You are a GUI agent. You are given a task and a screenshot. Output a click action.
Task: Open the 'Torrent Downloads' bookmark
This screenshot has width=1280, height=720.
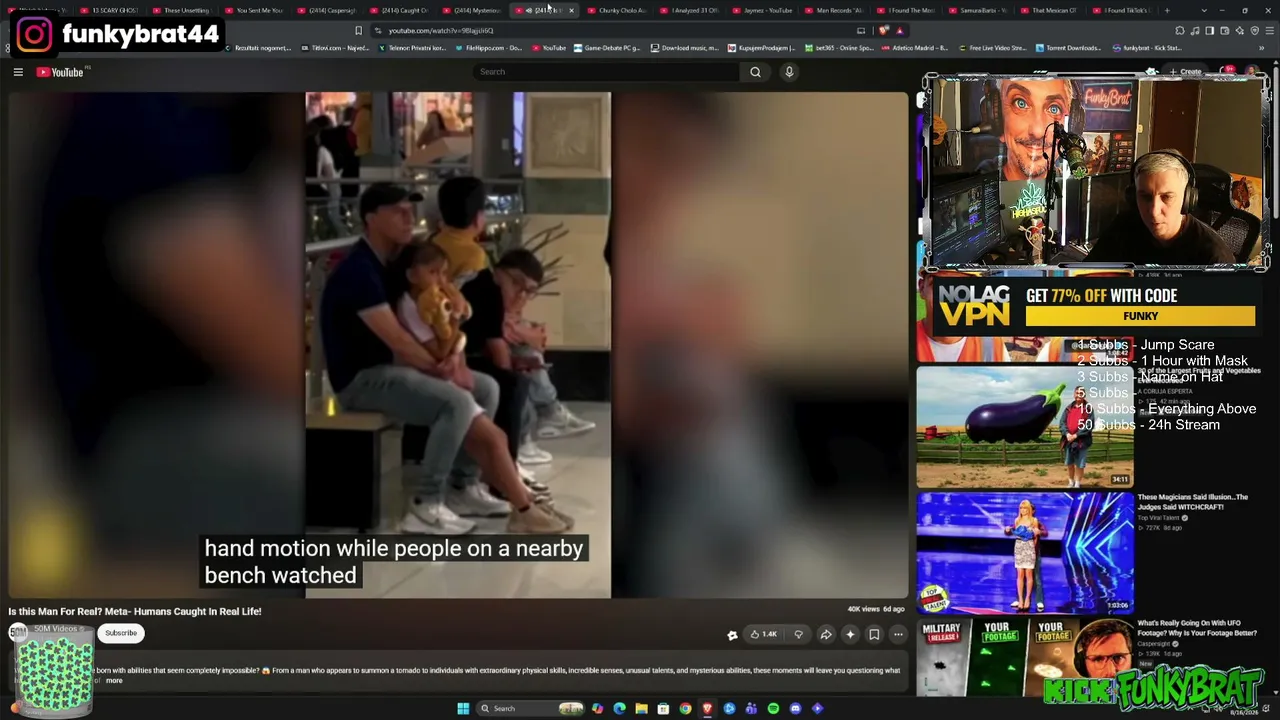1070,48
